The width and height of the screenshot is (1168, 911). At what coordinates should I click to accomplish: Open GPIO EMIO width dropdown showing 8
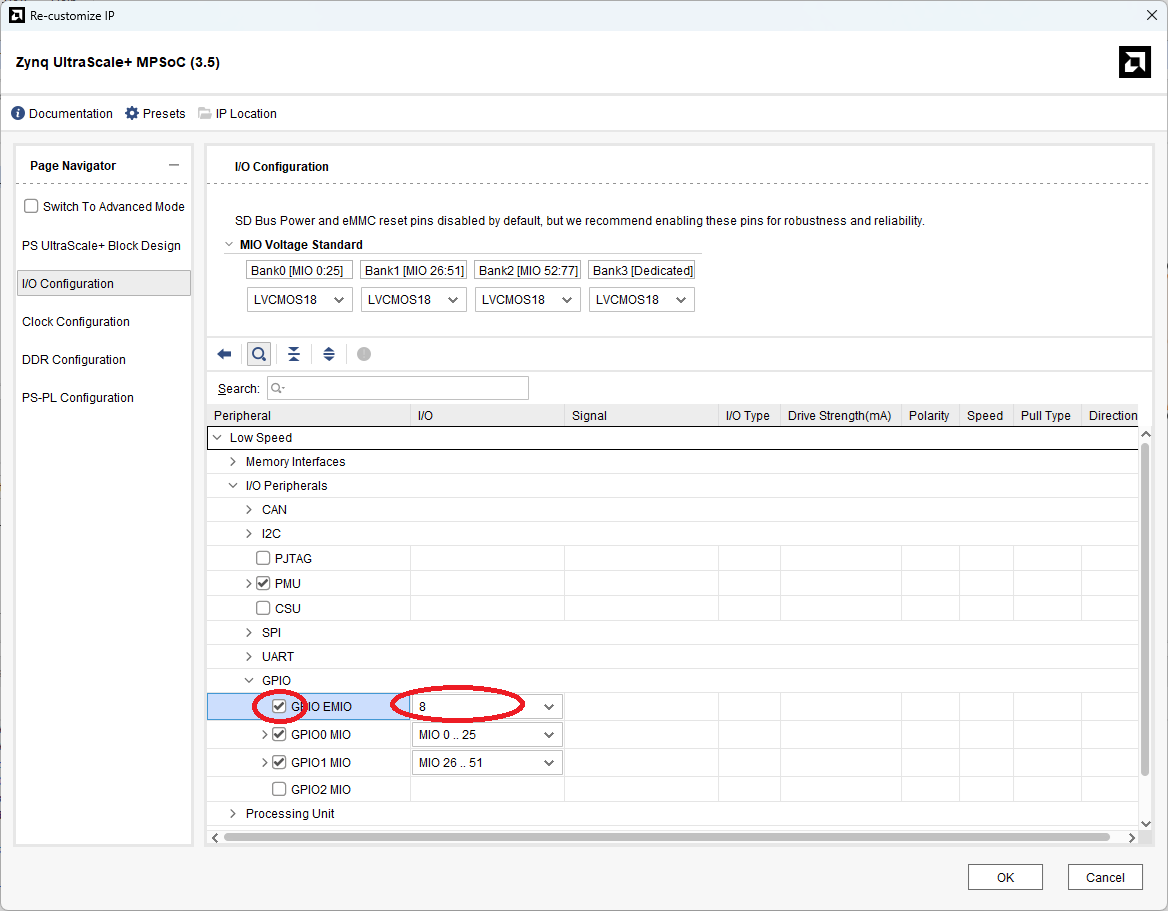(486, 706)
